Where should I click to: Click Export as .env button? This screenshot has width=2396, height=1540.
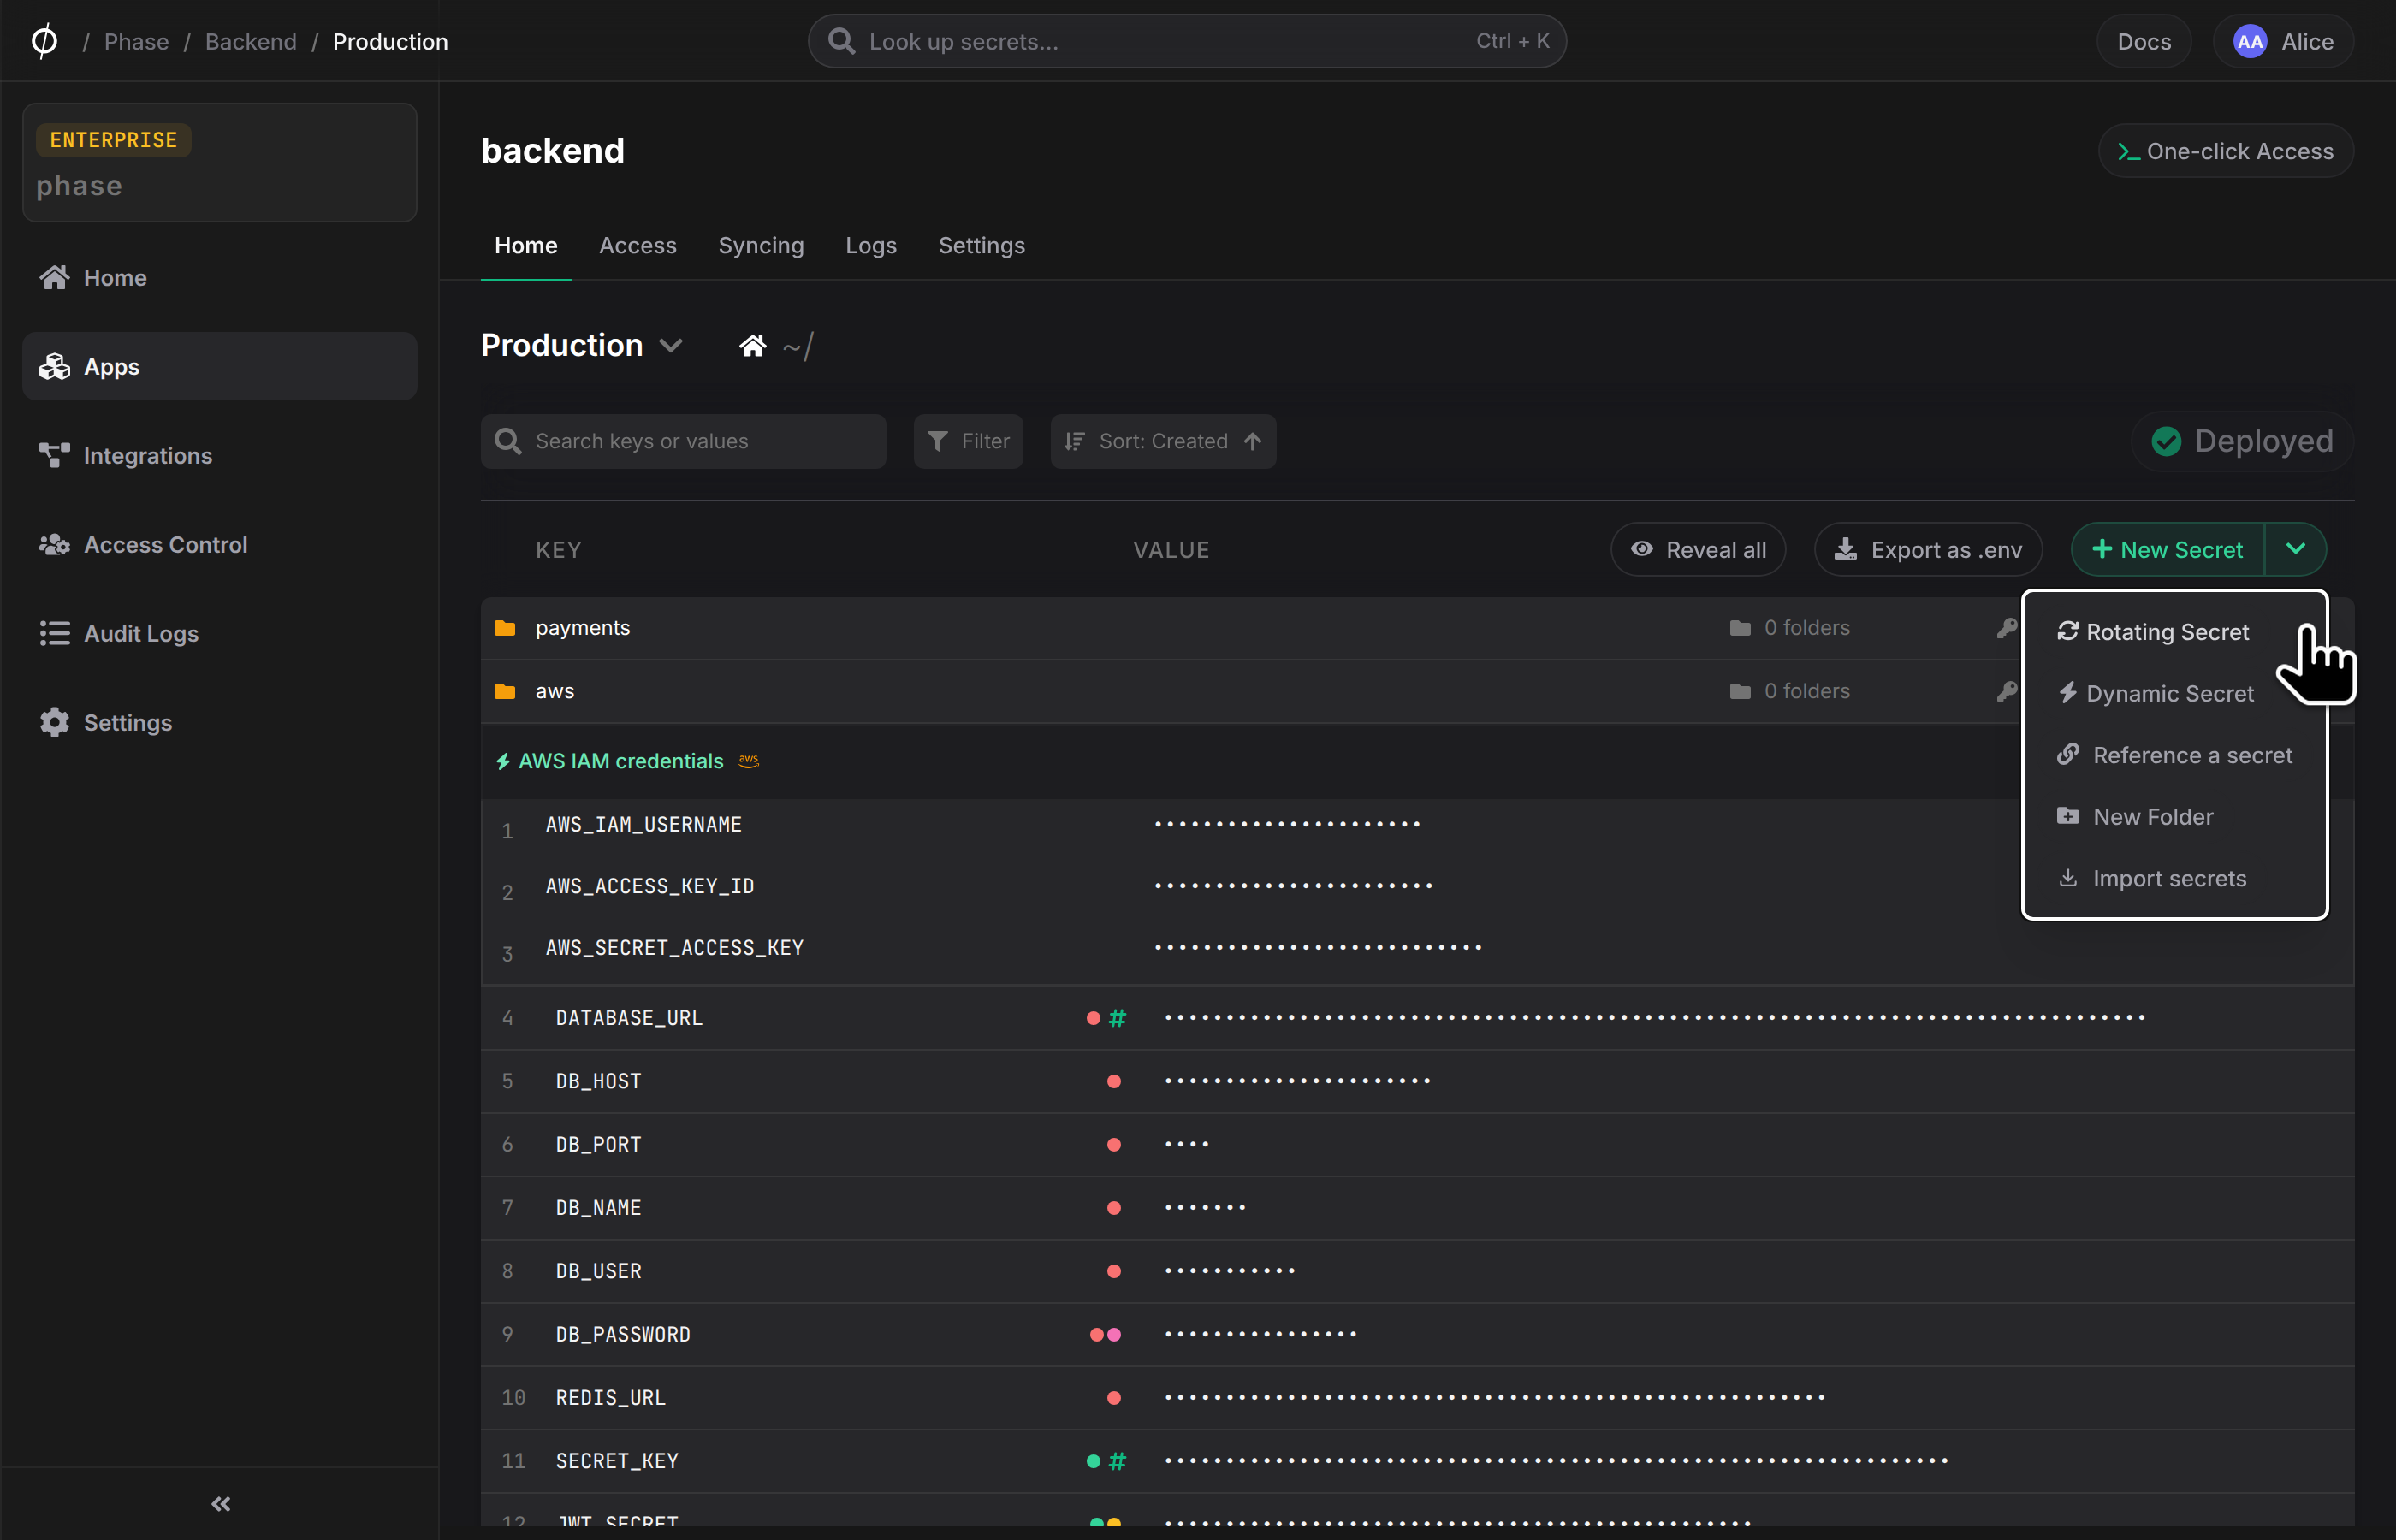click(x=1927, y=549)
